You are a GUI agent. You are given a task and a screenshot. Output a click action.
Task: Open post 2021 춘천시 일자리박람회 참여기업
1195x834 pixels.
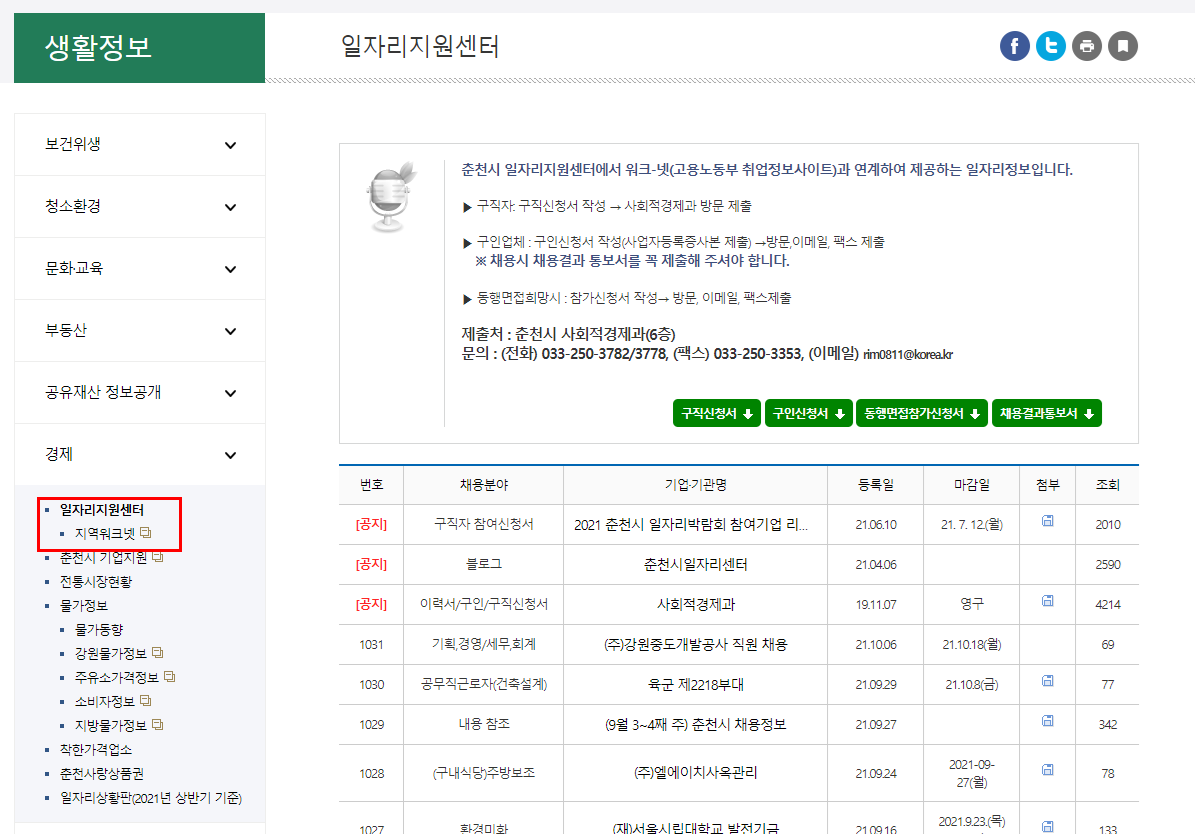click(x=690, y=524)
